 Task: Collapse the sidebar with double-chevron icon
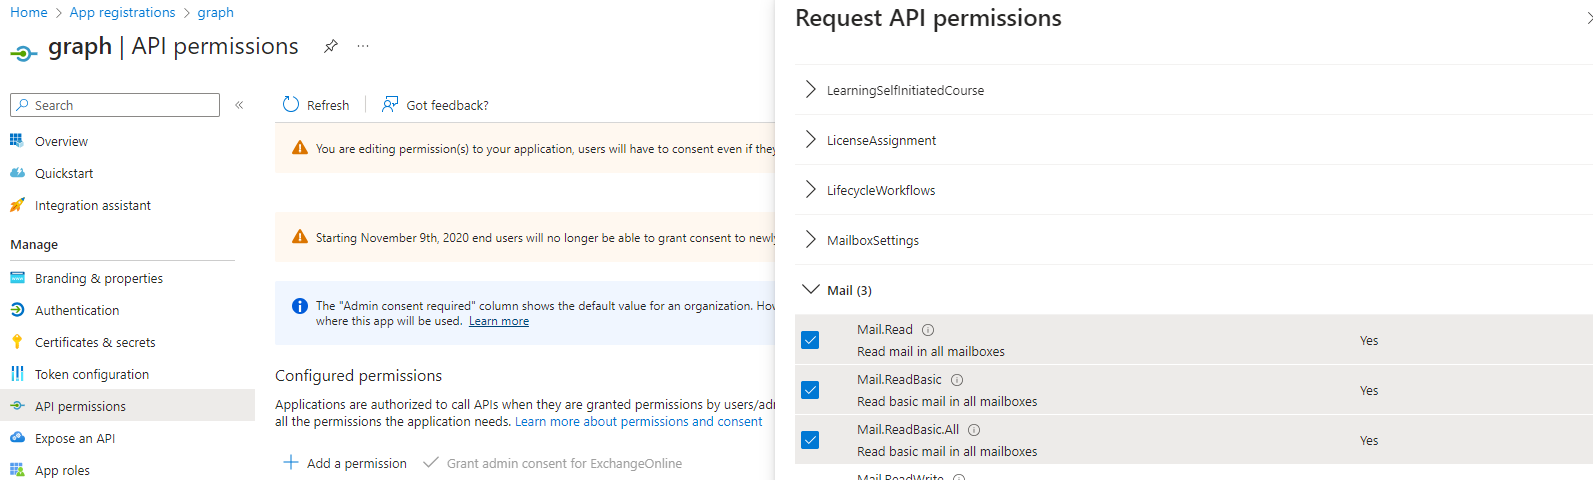click(239, 105)
